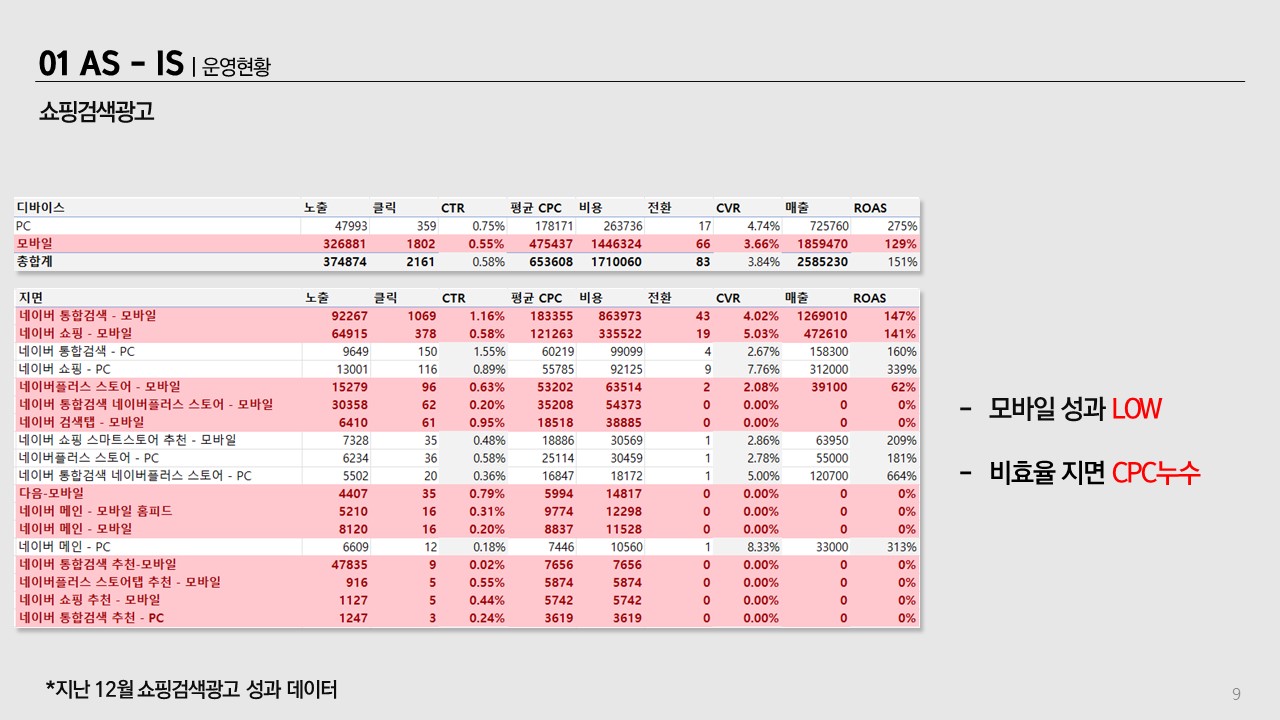Click the 지면 column header
Image resolution: width=1280 pixels, height=720 pixels.
coord(30,298)
